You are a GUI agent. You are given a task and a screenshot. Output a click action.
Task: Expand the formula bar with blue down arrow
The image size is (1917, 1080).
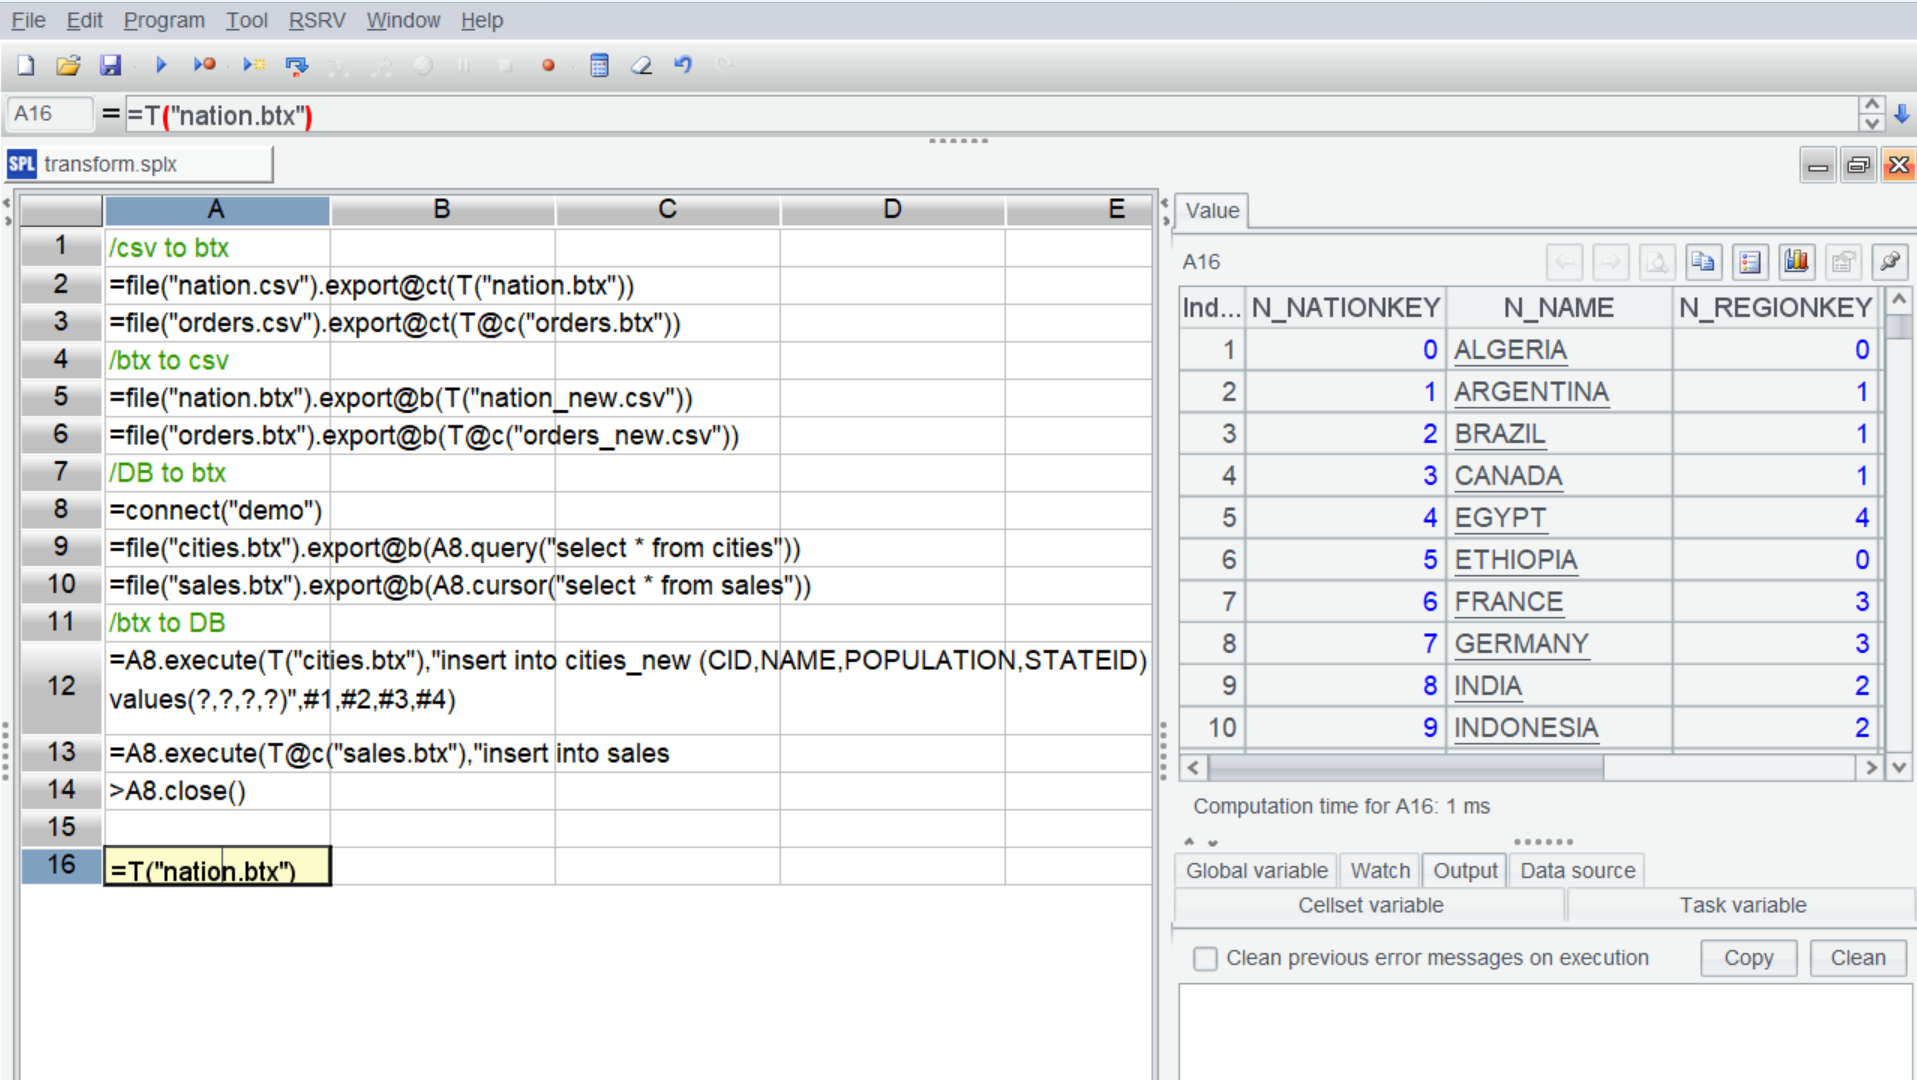point(1902,114)
